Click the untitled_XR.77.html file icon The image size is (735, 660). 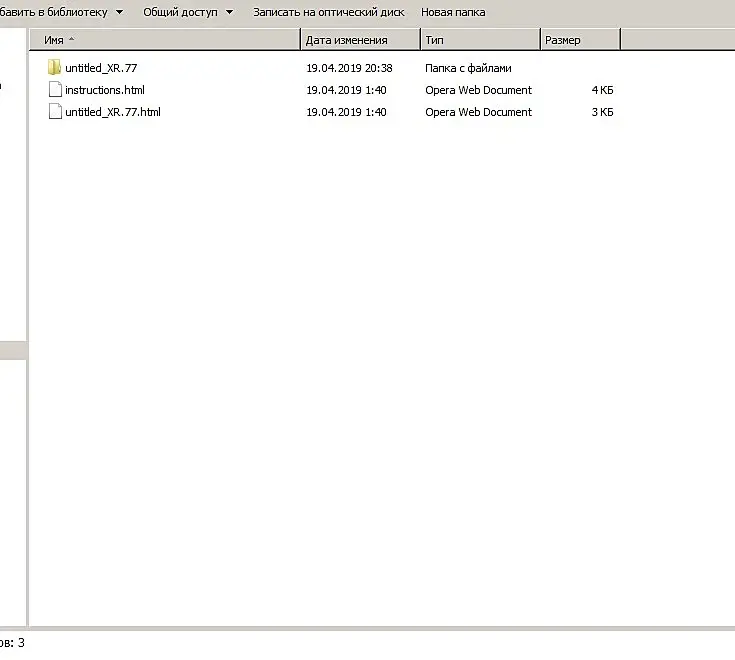(x=55, y=111)
